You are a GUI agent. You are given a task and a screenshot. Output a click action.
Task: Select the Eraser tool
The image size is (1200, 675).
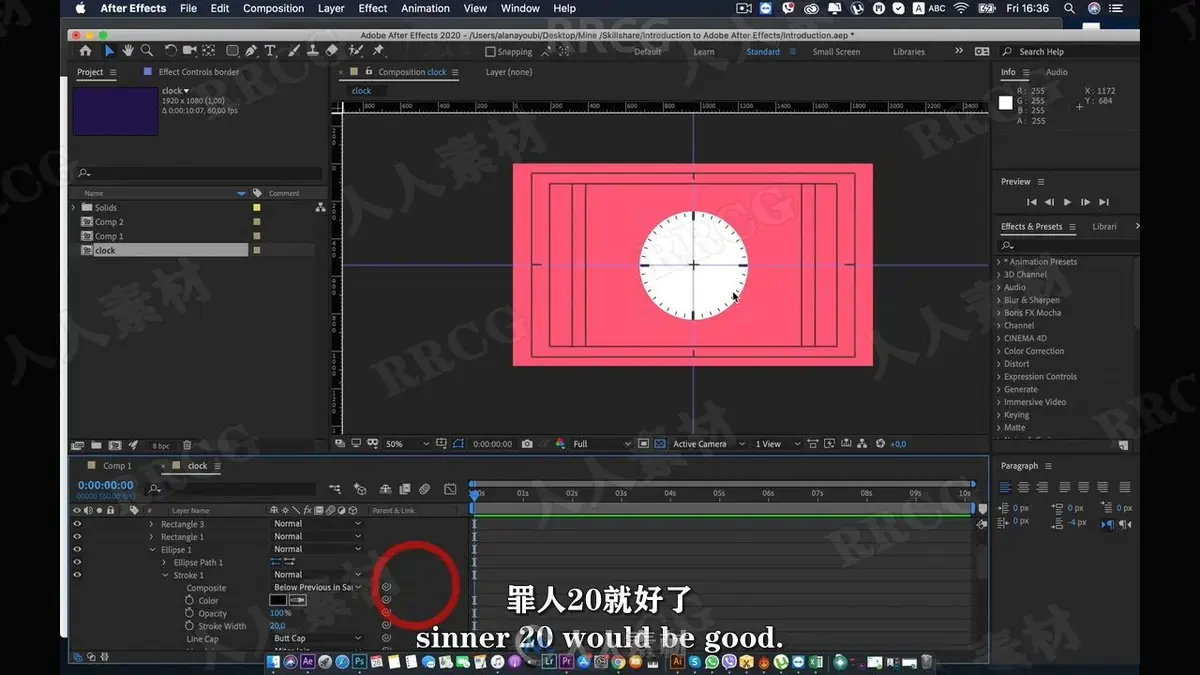[332, 51]
